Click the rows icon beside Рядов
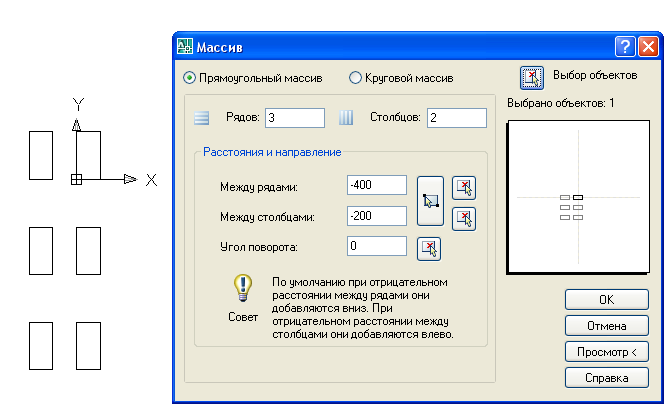Image resolution: width=672 pixels, height=412 pixels. (x=201, y=117)
